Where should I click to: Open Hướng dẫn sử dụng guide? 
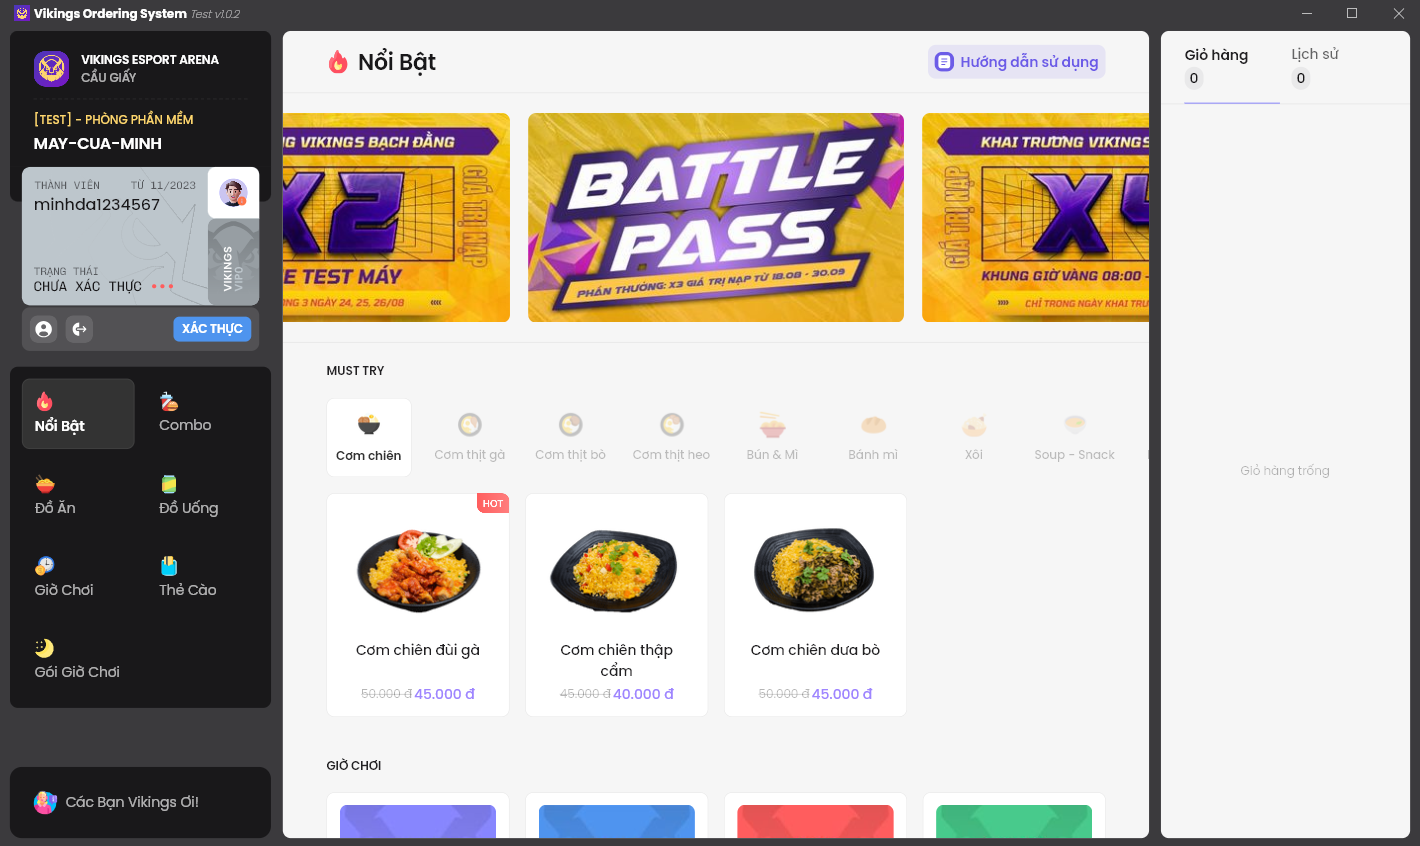(1016, 62)
